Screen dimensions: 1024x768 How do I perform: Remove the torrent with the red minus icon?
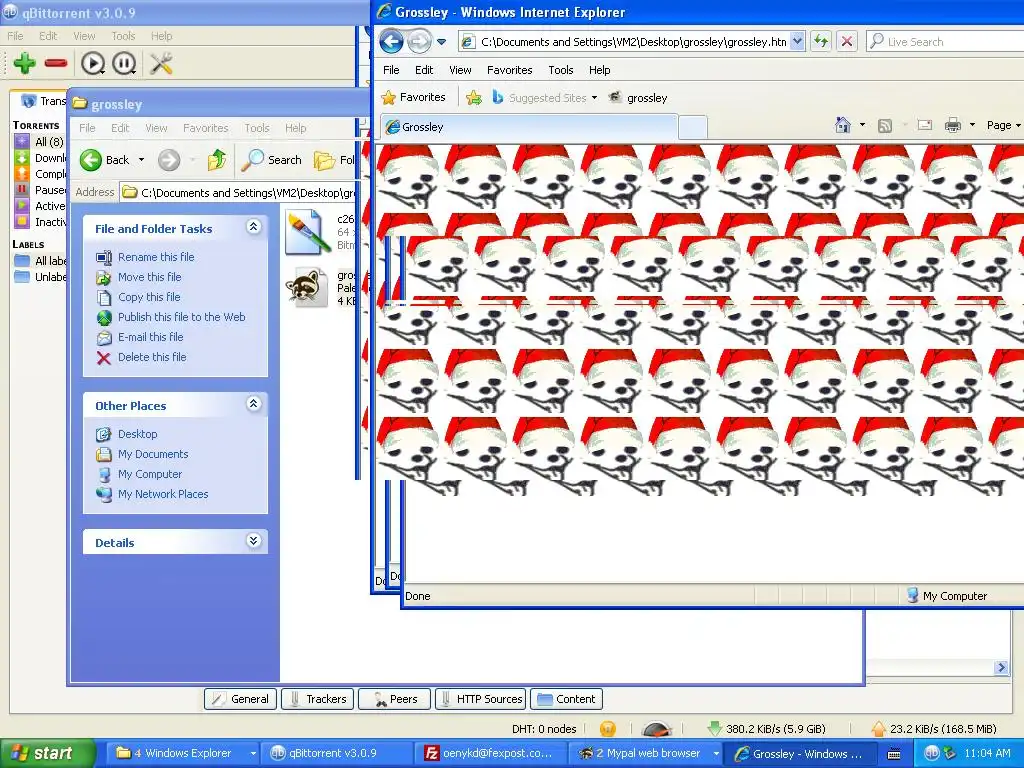tap(56, 63)
